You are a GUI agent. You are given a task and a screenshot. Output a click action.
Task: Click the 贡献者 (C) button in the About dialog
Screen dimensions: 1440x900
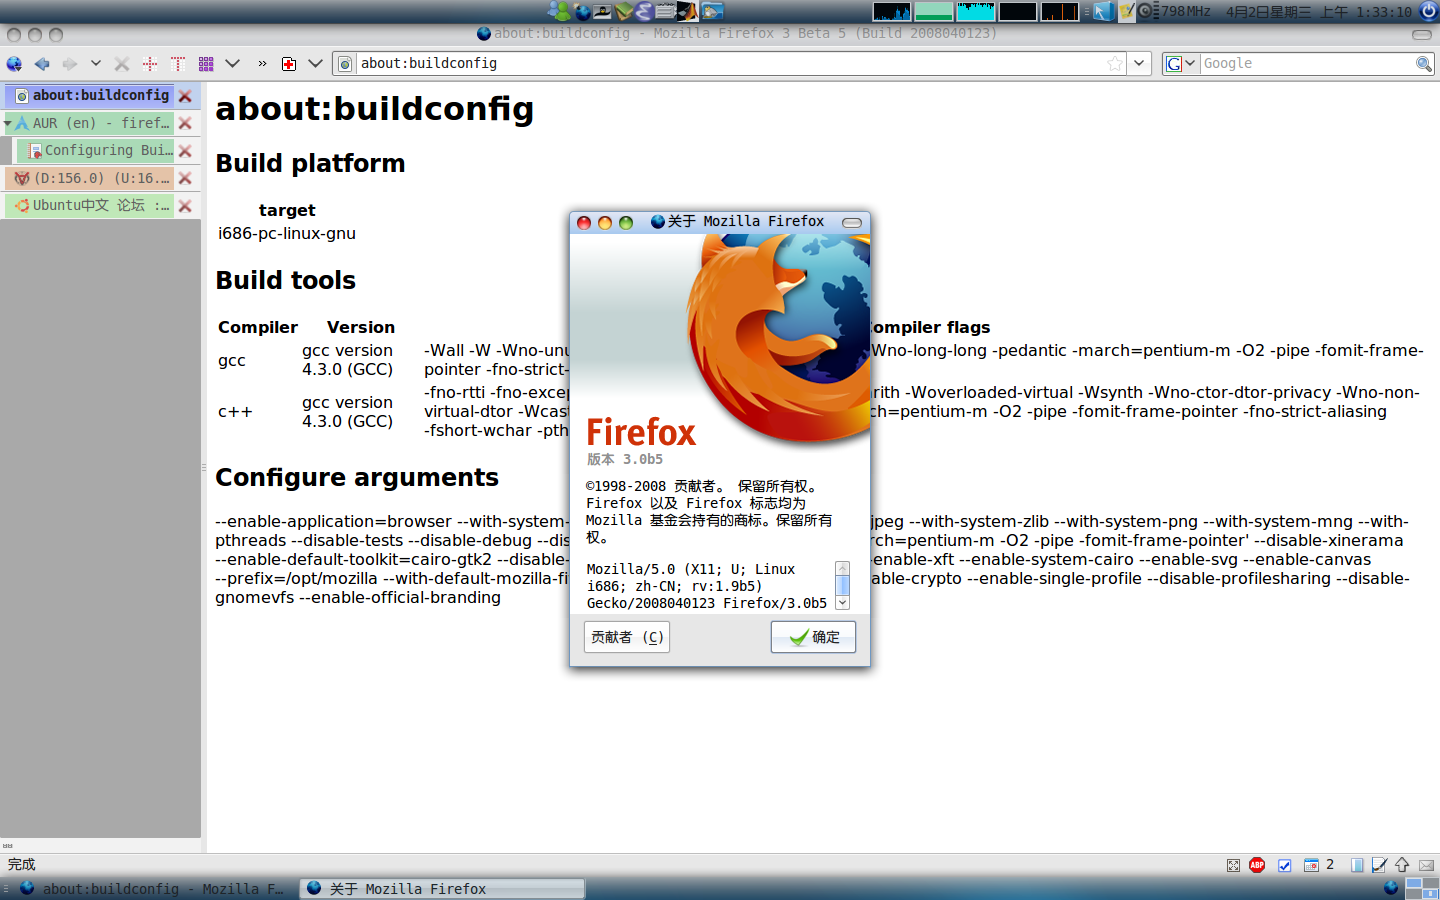[x=627, y=637]
